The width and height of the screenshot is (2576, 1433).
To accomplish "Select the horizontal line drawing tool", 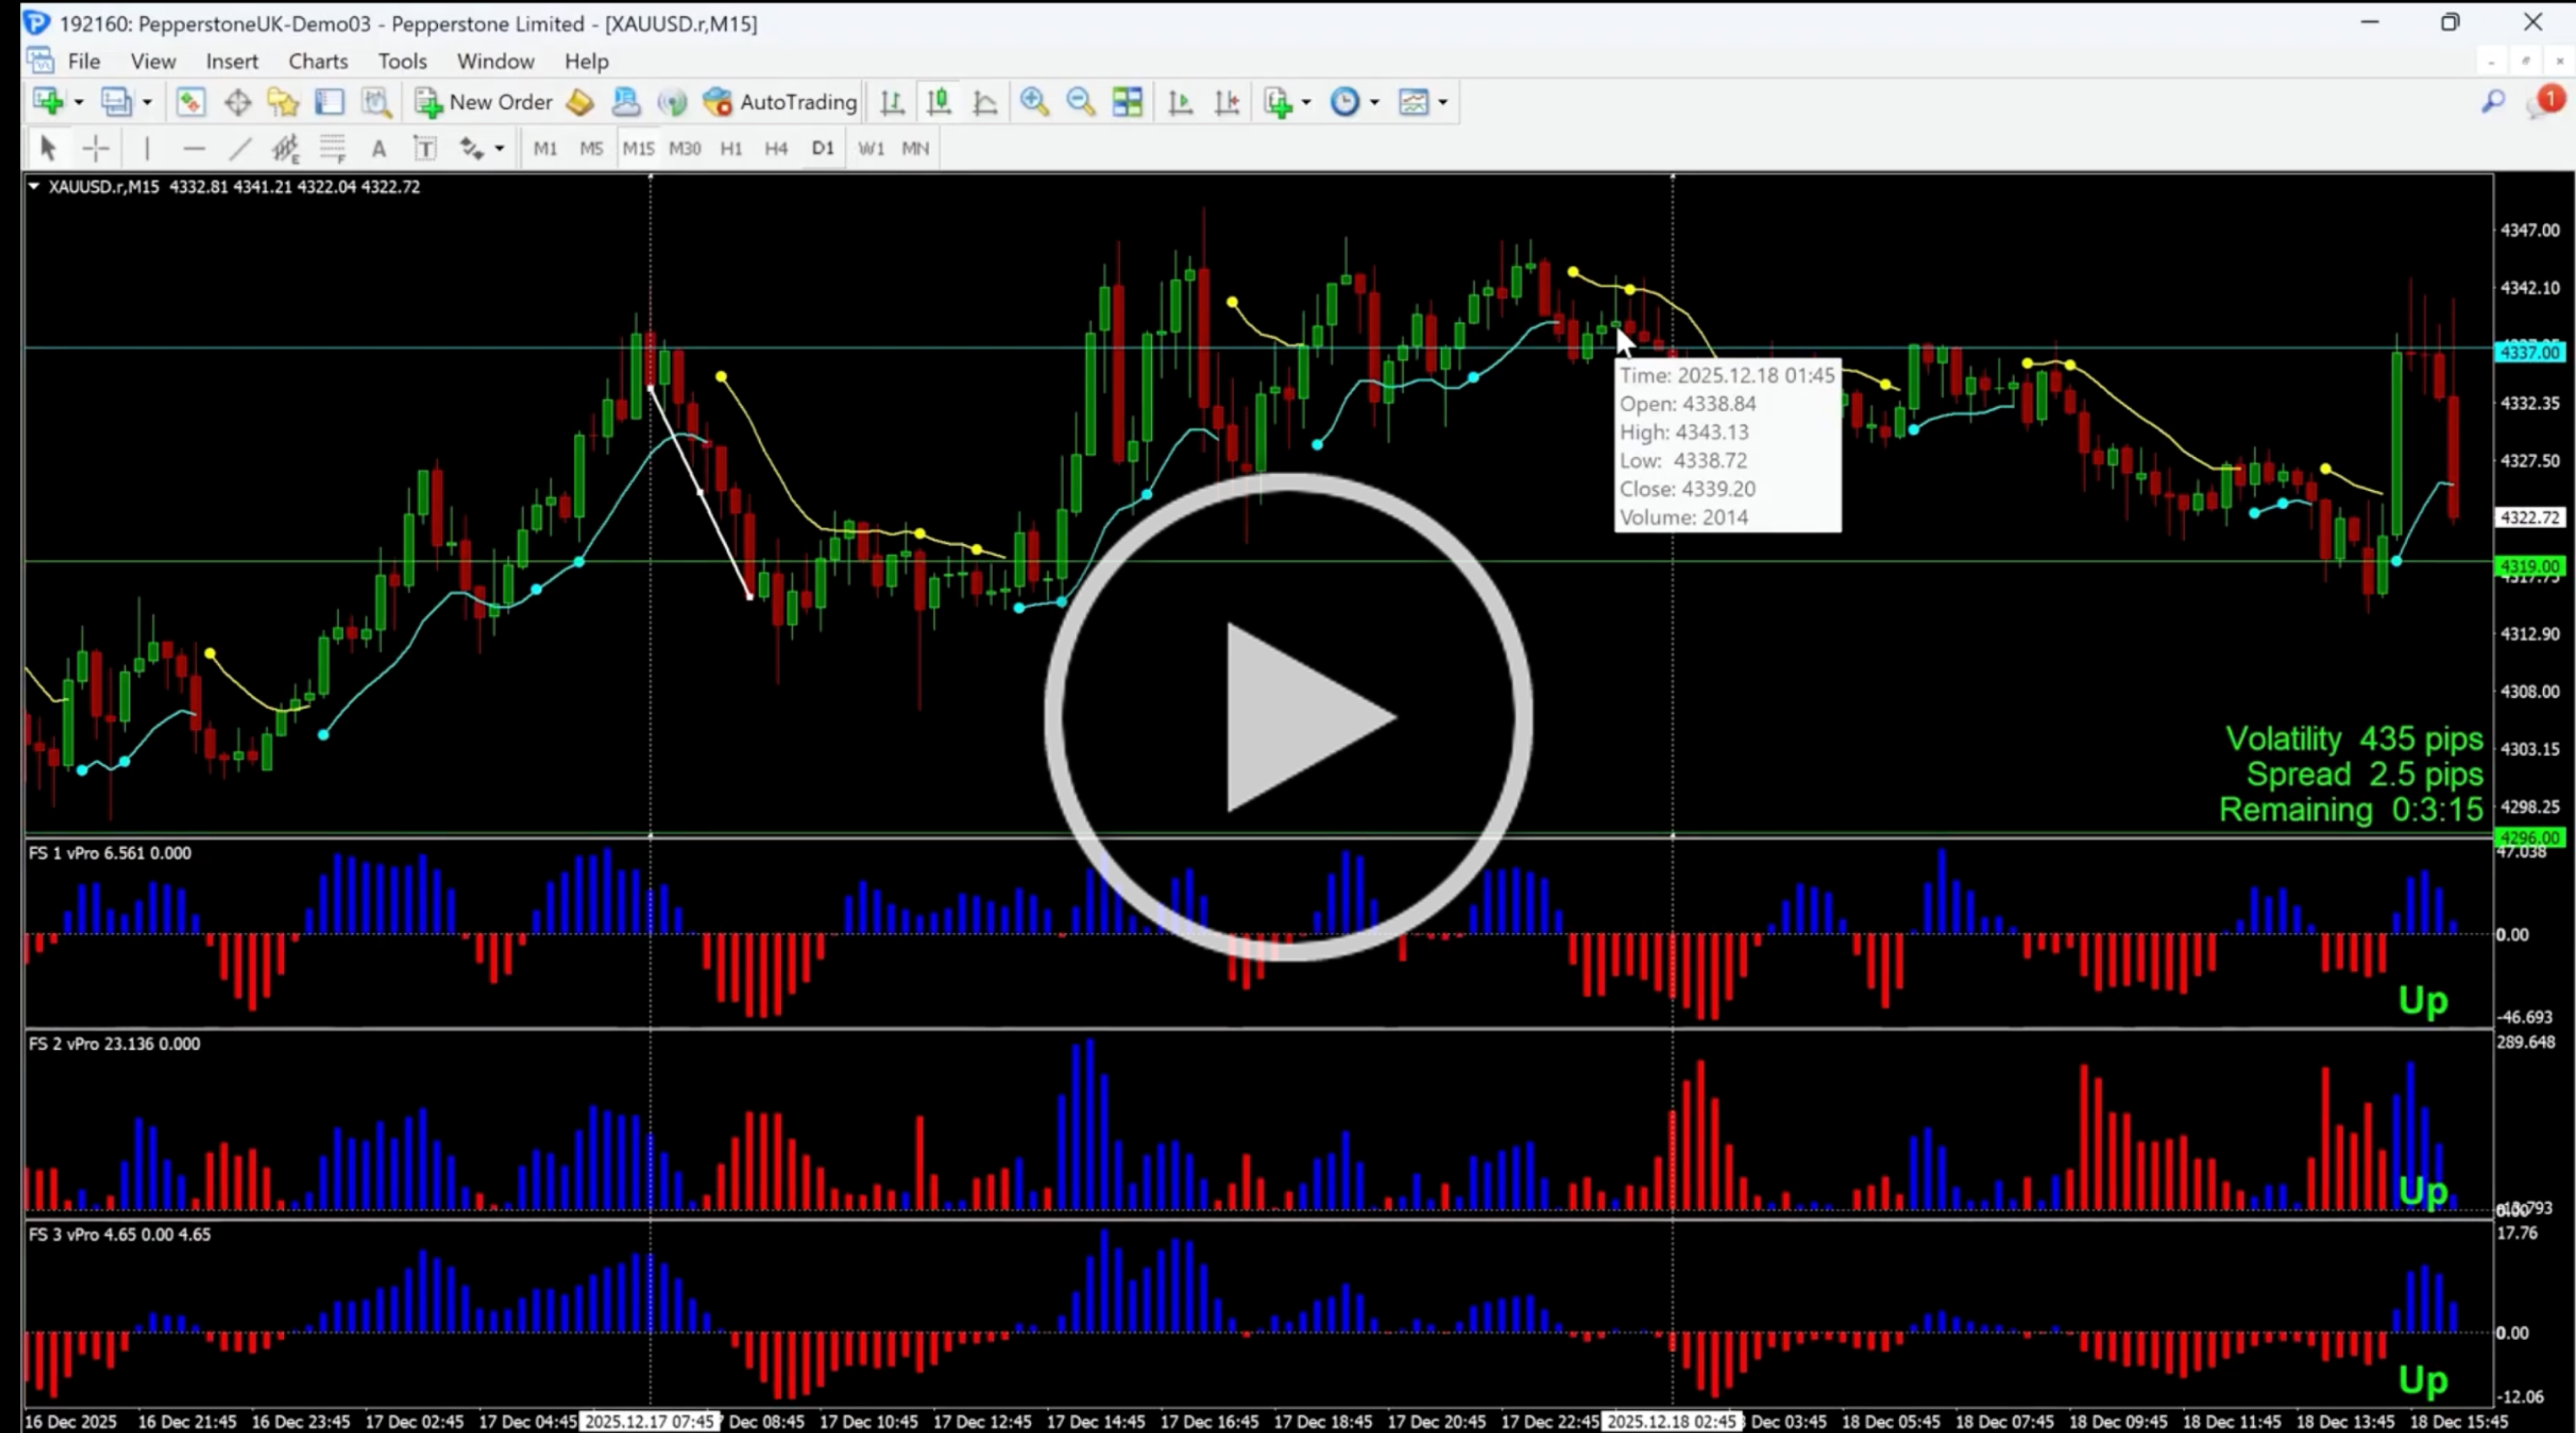I will click(x=194, y=149).
